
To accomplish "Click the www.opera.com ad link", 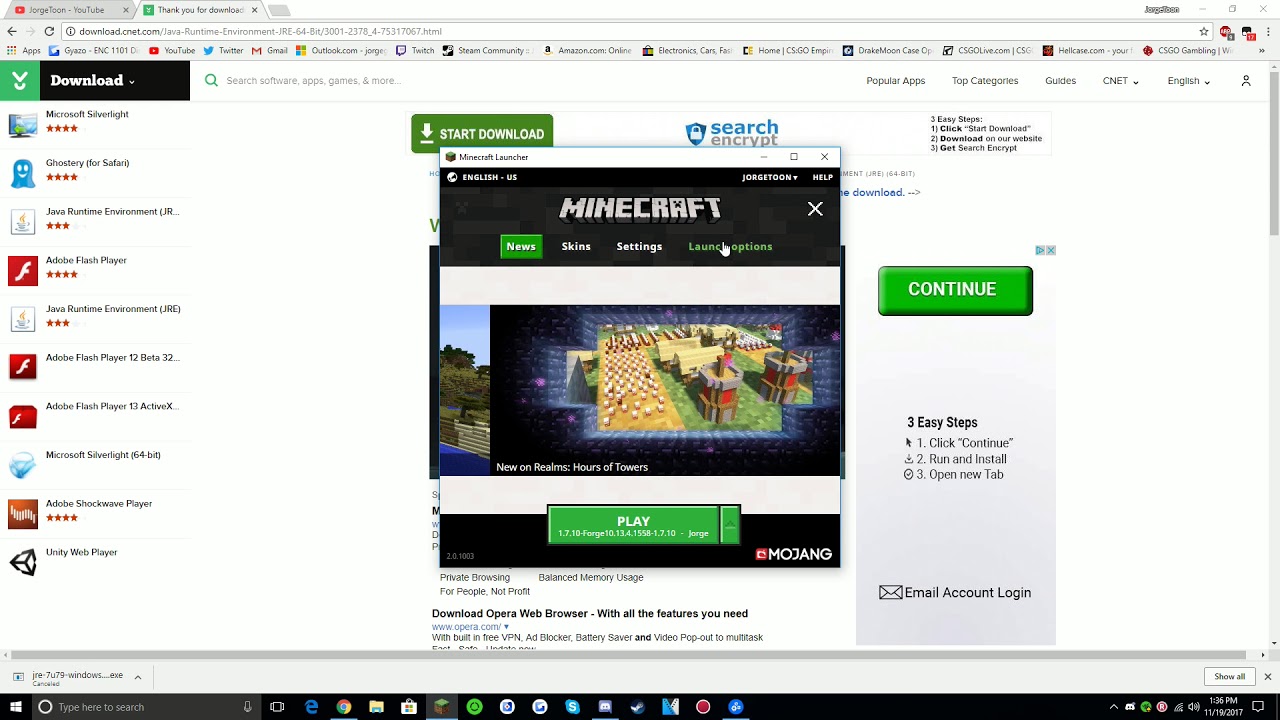I will tap(466, 627).
